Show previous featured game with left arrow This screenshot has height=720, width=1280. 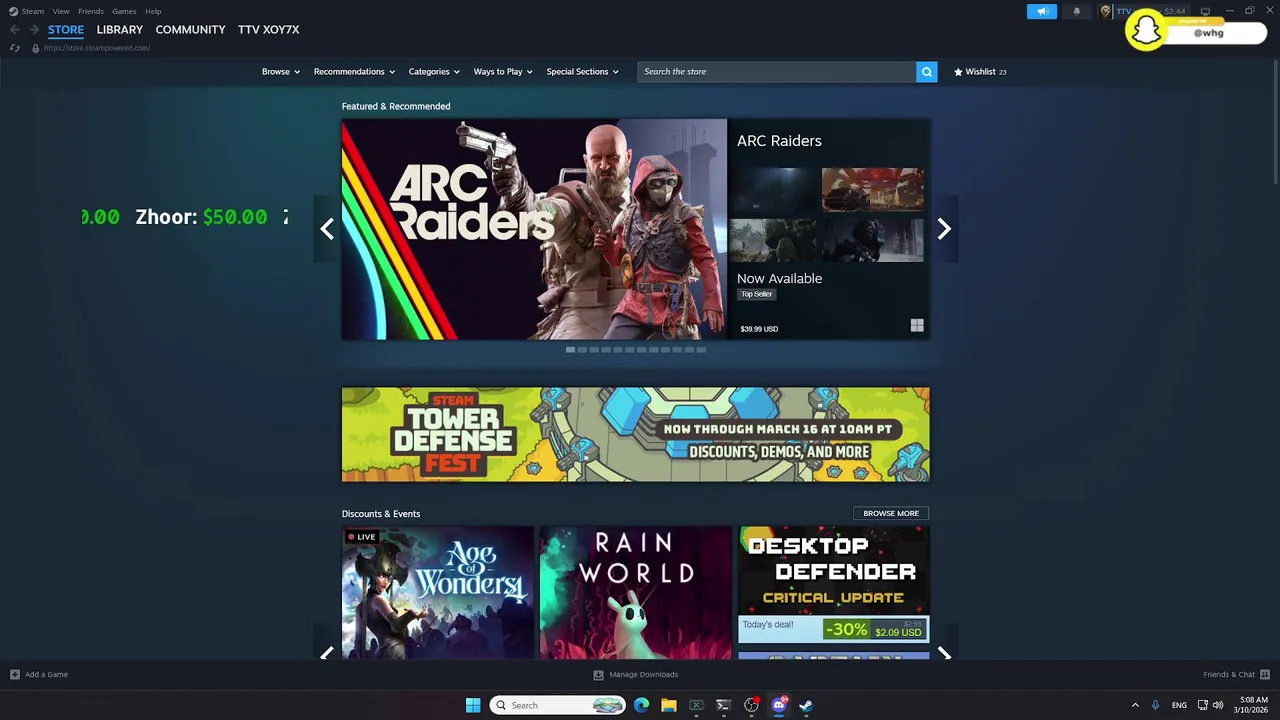tap(327, 229)
